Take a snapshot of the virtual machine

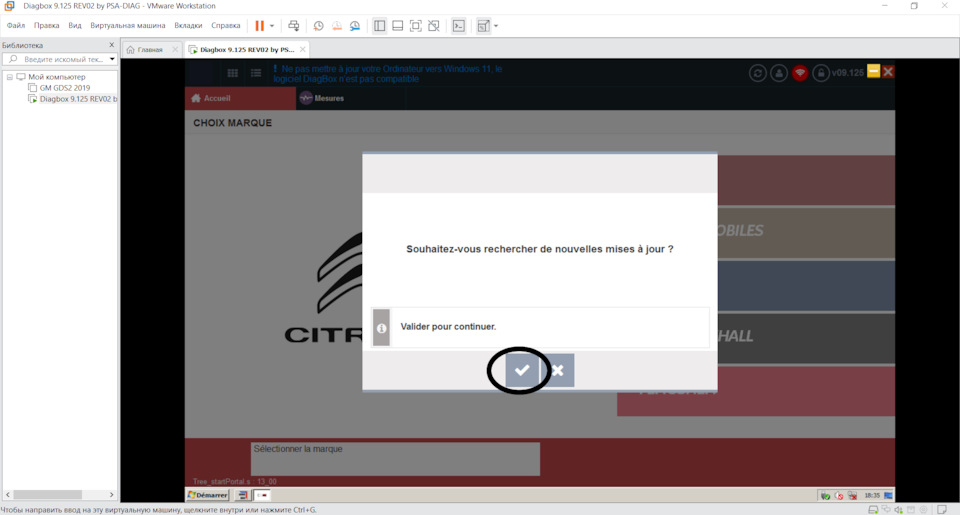318,26
